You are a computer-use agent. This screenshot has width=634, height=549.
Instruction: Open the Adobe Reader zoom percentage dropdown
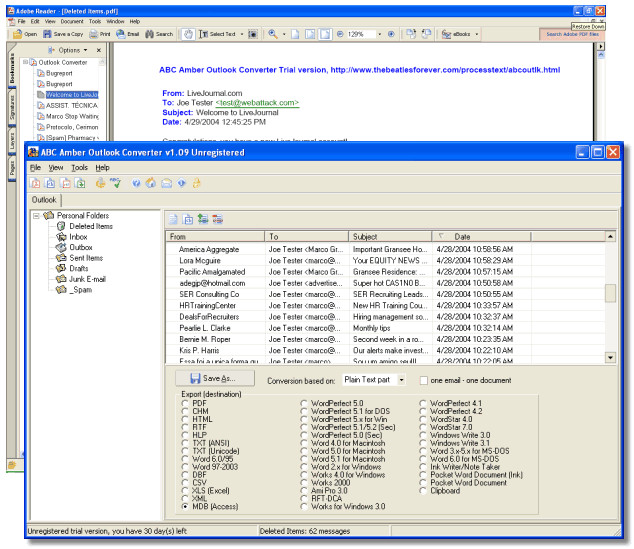pos(379,34)
